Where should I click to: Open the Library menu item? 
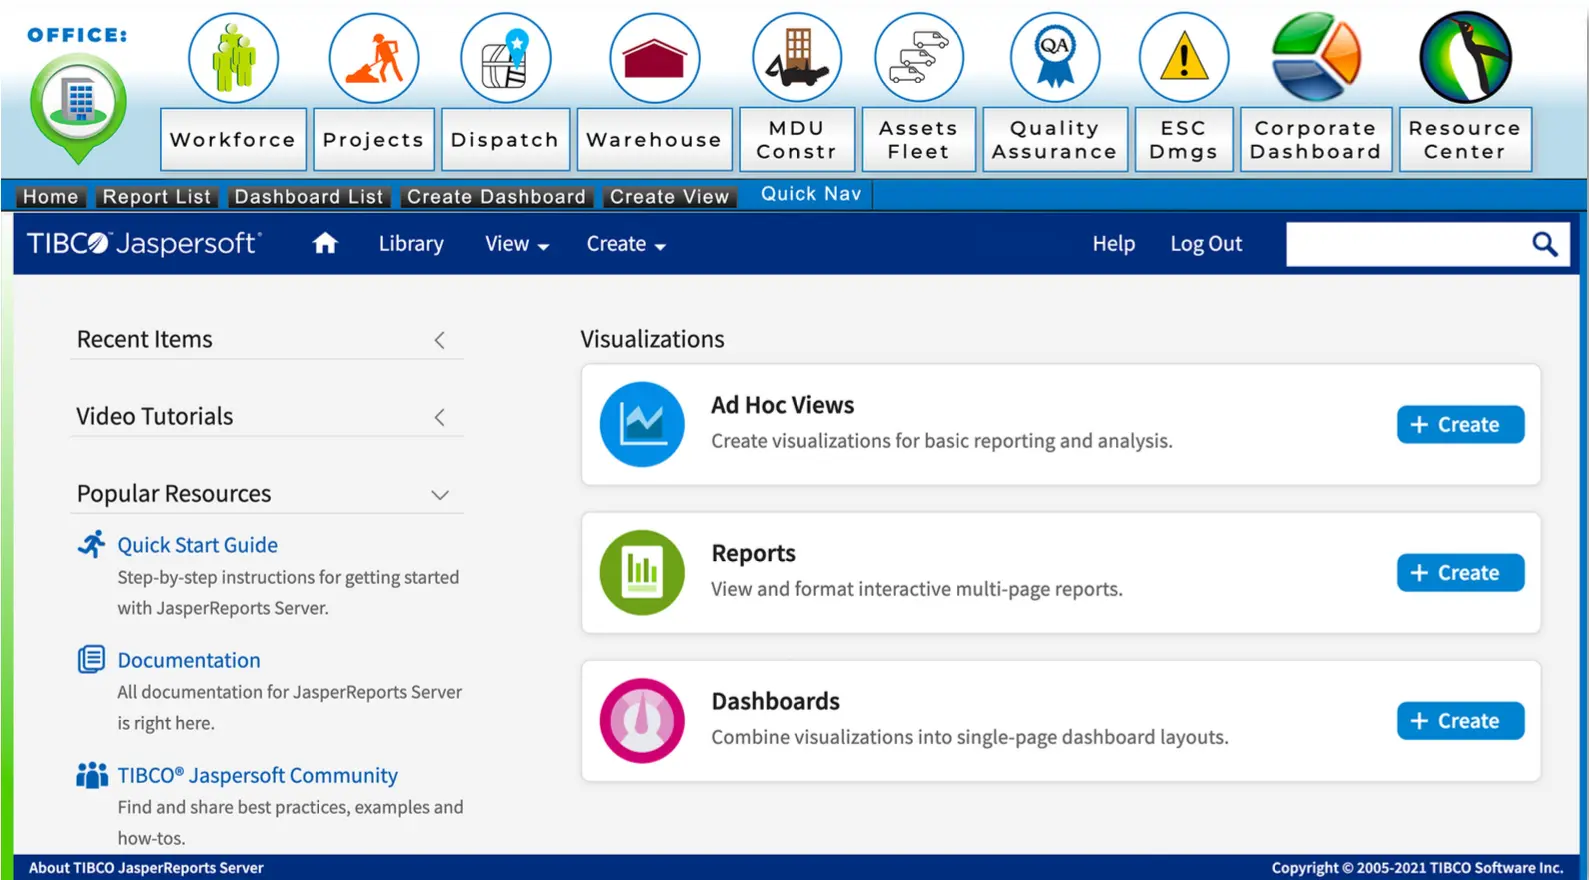point(411,244)
